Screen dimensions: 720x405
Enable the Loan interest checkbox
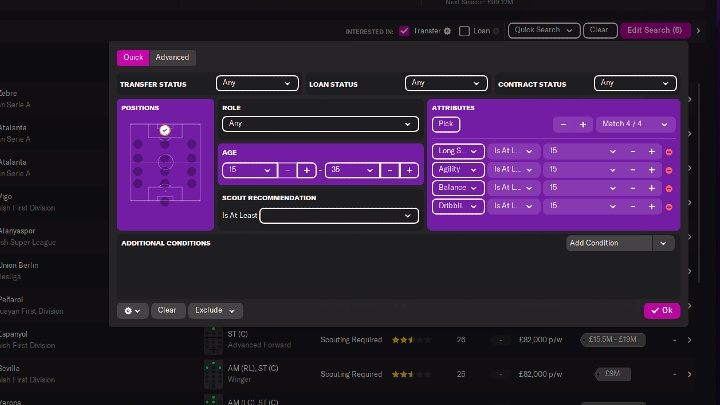point(464,31)
